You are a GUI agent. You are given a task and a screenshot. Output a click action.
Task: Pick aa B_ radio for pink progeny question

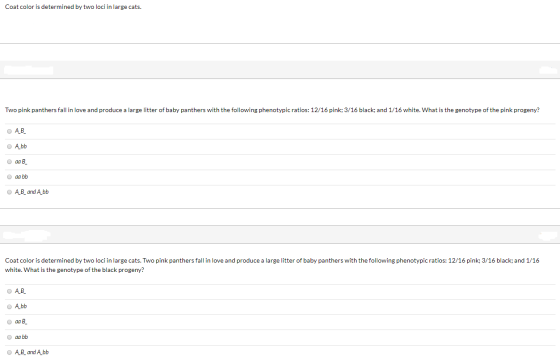pyautogui.click(x=9, y=161)
